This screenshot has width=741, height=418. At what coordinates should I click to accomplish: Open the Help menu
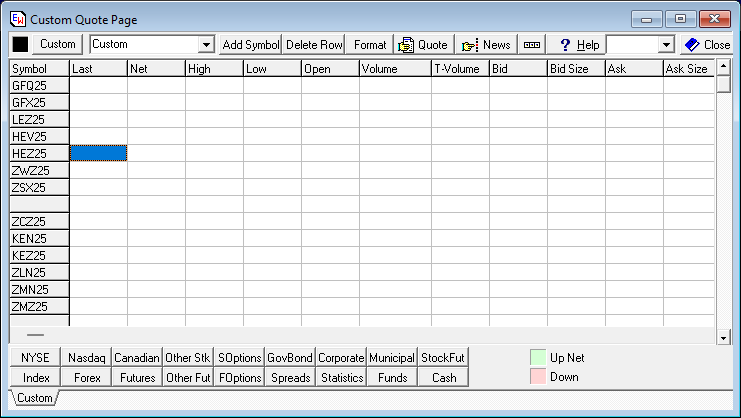(x=578, y=45)
